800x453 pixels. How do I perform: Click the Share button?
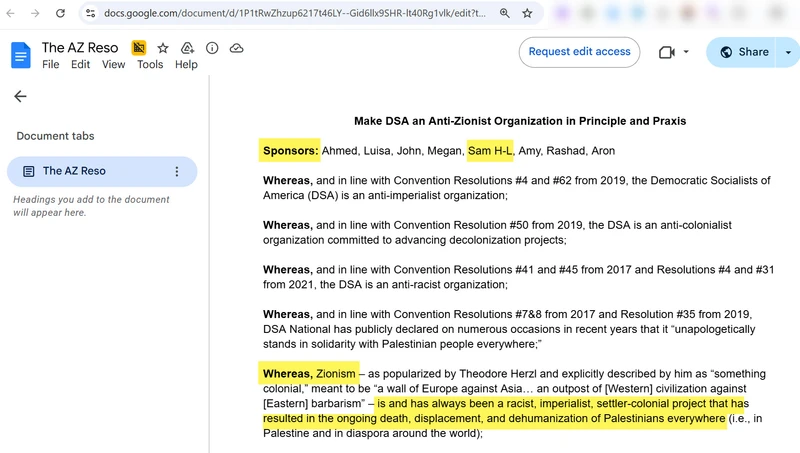click(x=743, y=52)
